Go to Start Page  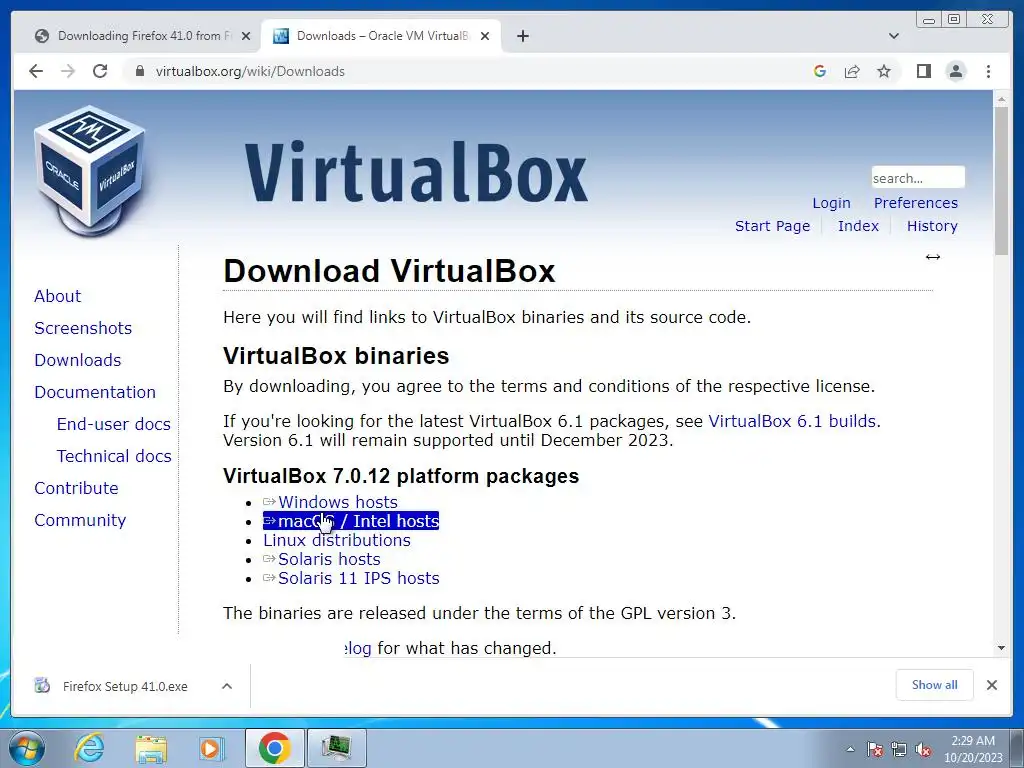point(772,226)
